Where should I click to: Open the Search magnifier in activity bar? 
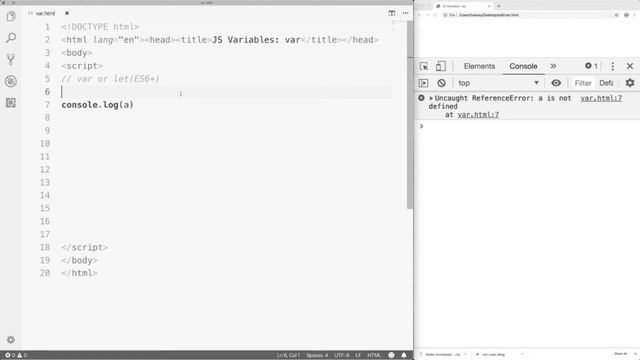tap(11, 38)
